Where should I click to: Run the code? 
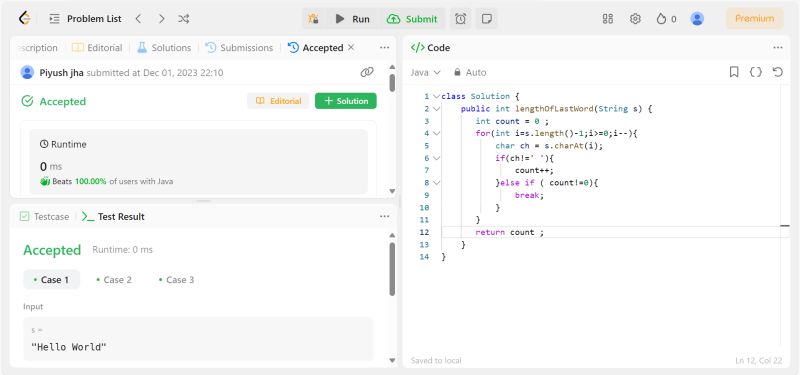coord(353,19)
